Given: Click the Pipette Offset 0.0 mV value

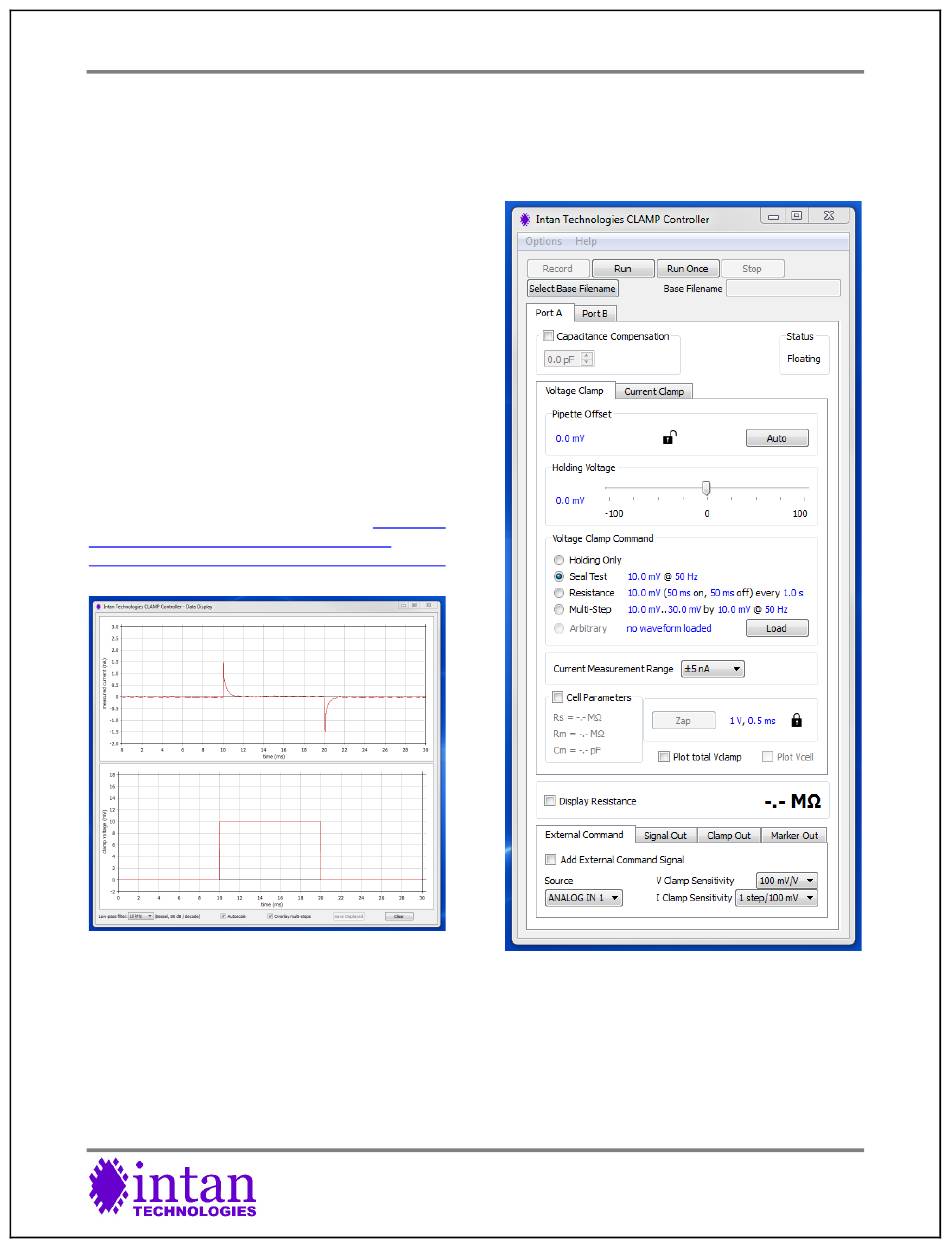Looking at the screenshot, I should [570, 439].
